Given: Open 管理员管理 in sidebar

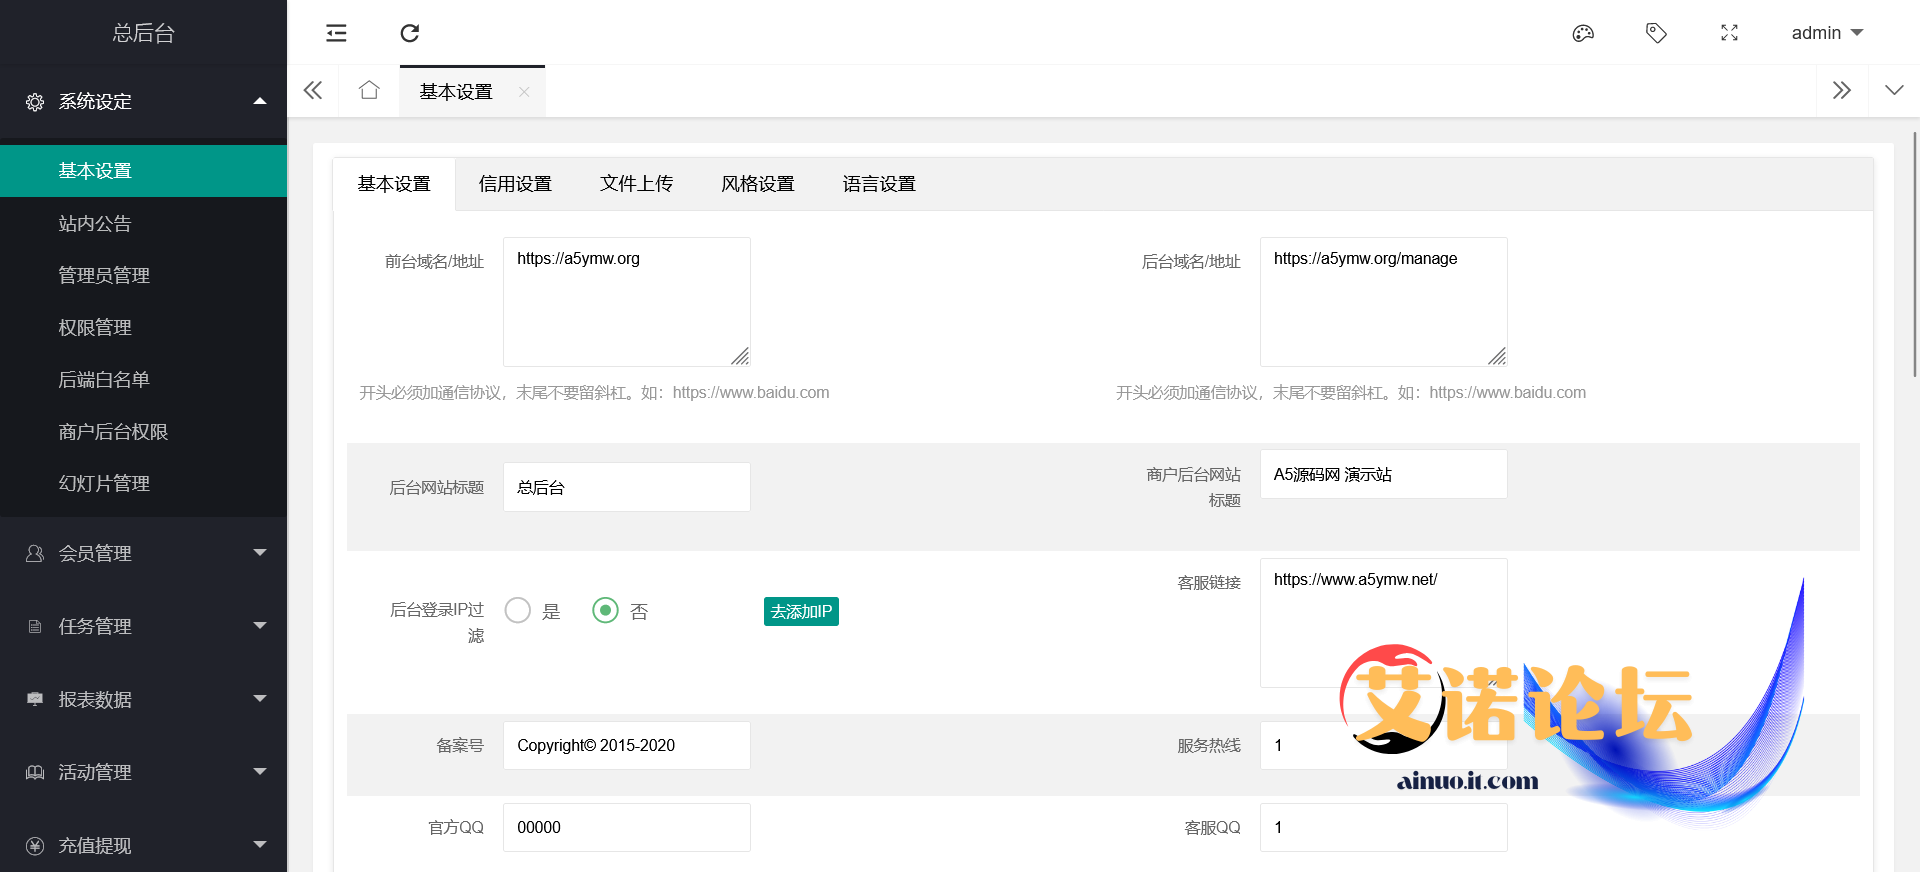Looking at the screenshot, I should click(143, 275).
